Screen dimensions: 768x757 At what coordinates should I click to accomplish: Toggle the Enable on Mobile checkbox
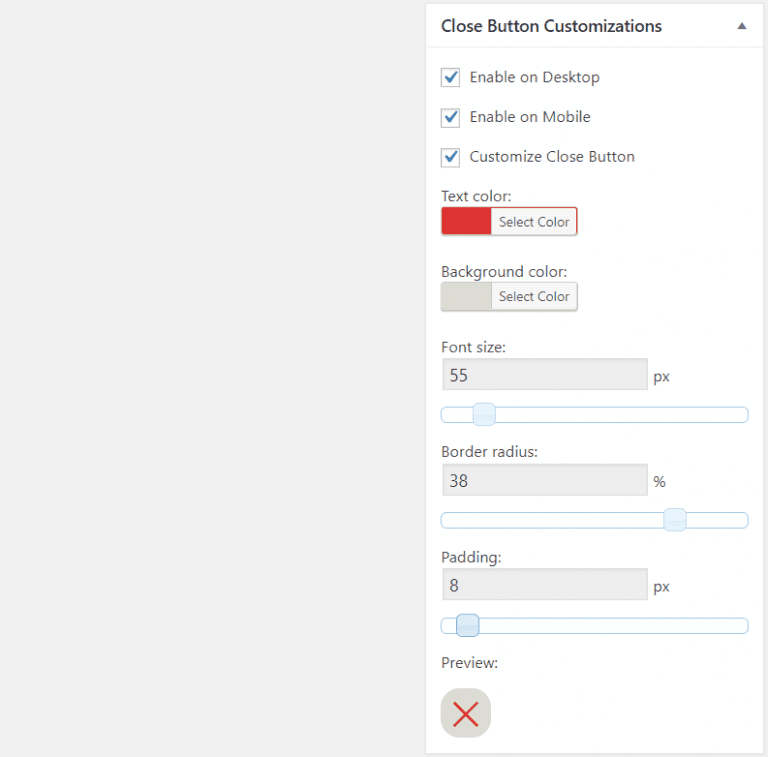point(451,117)
